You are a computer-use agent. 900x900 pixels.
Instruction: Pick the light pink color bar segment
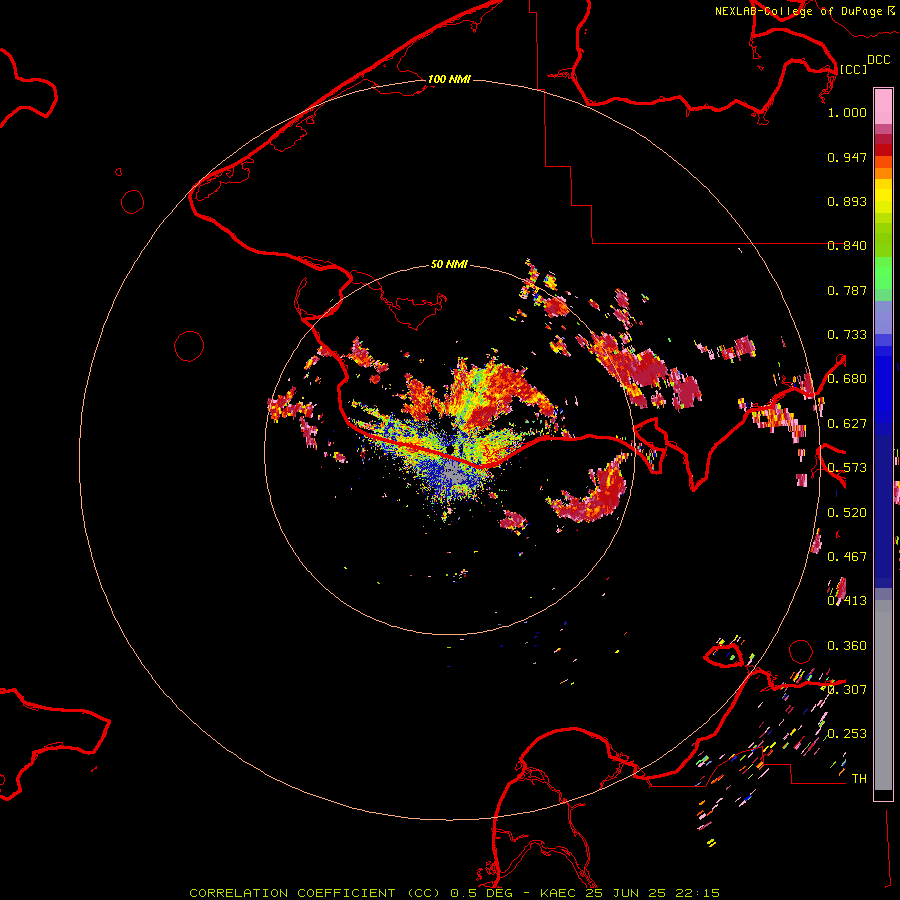[883, 106]
